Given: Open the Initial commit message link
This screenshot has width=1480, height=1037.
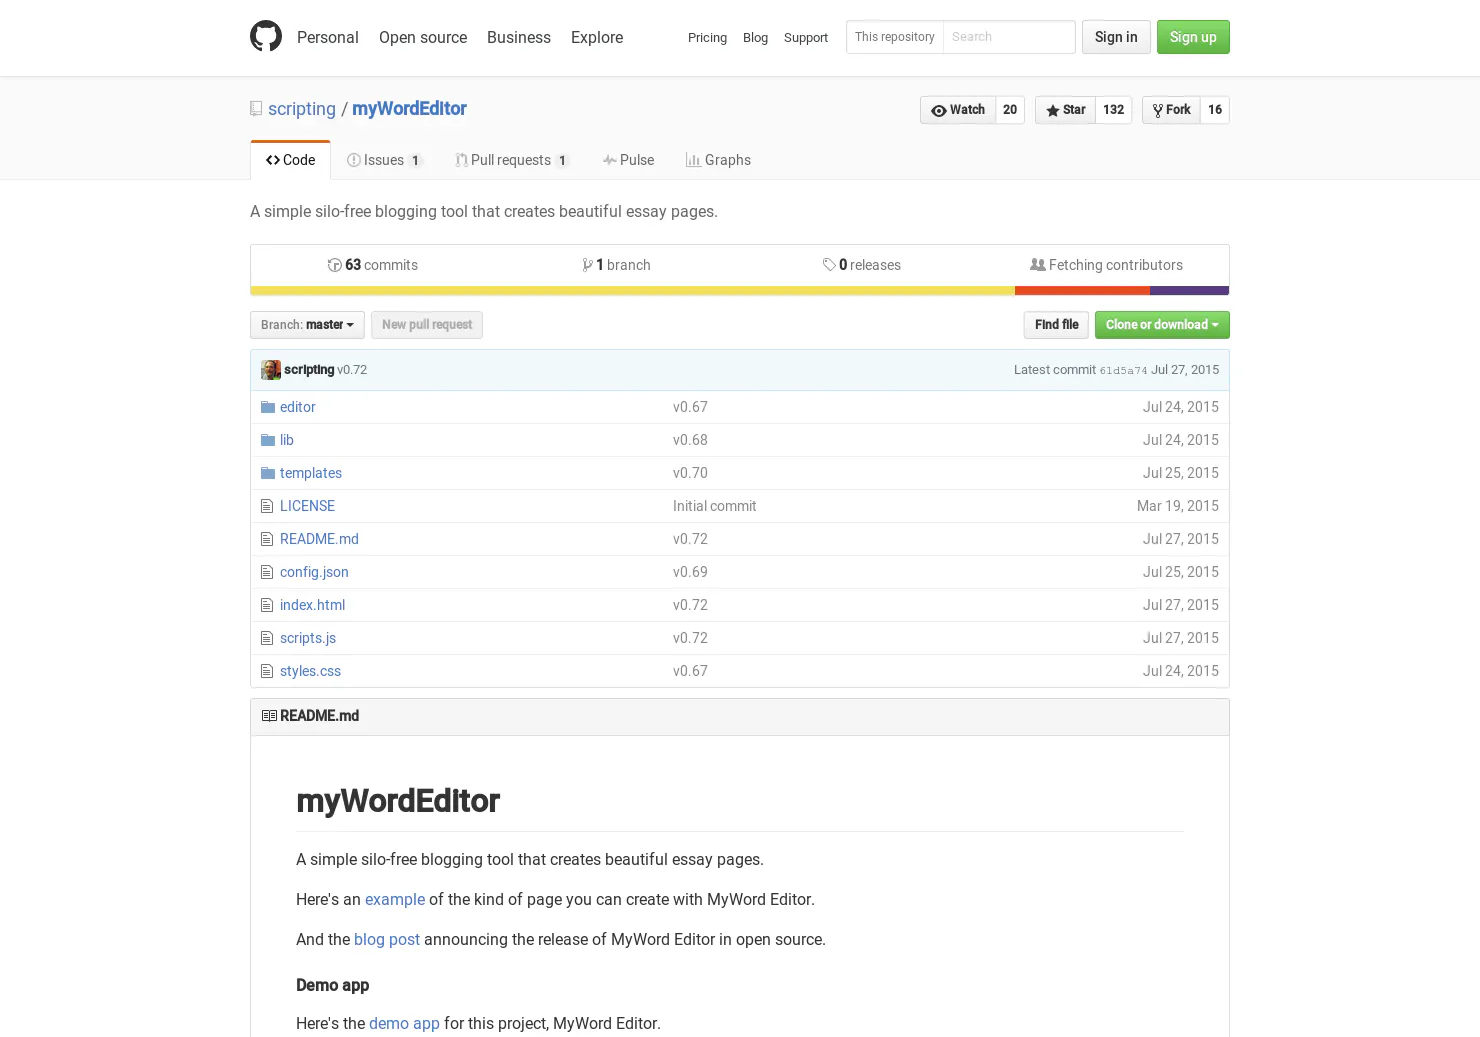Looking at the screenshot, I should (x=714, y=506).
